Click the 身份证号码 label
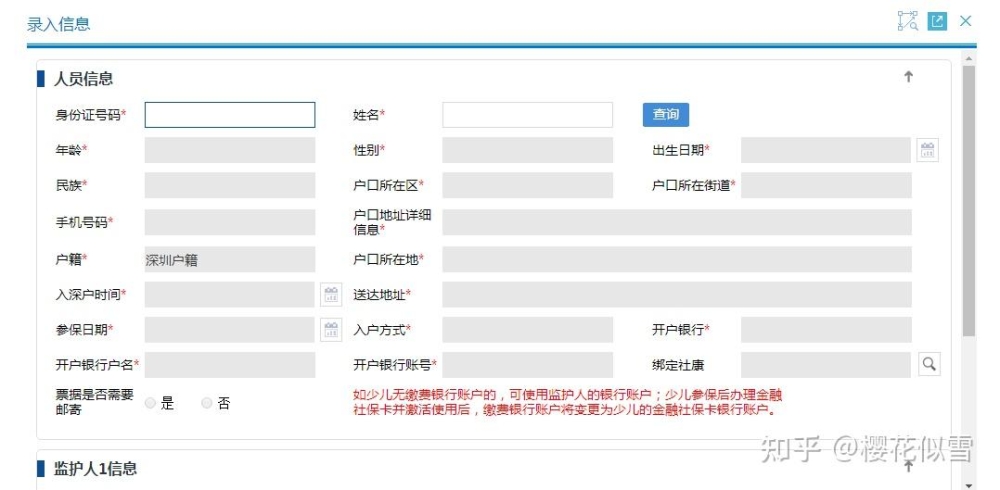 [91, 115]
